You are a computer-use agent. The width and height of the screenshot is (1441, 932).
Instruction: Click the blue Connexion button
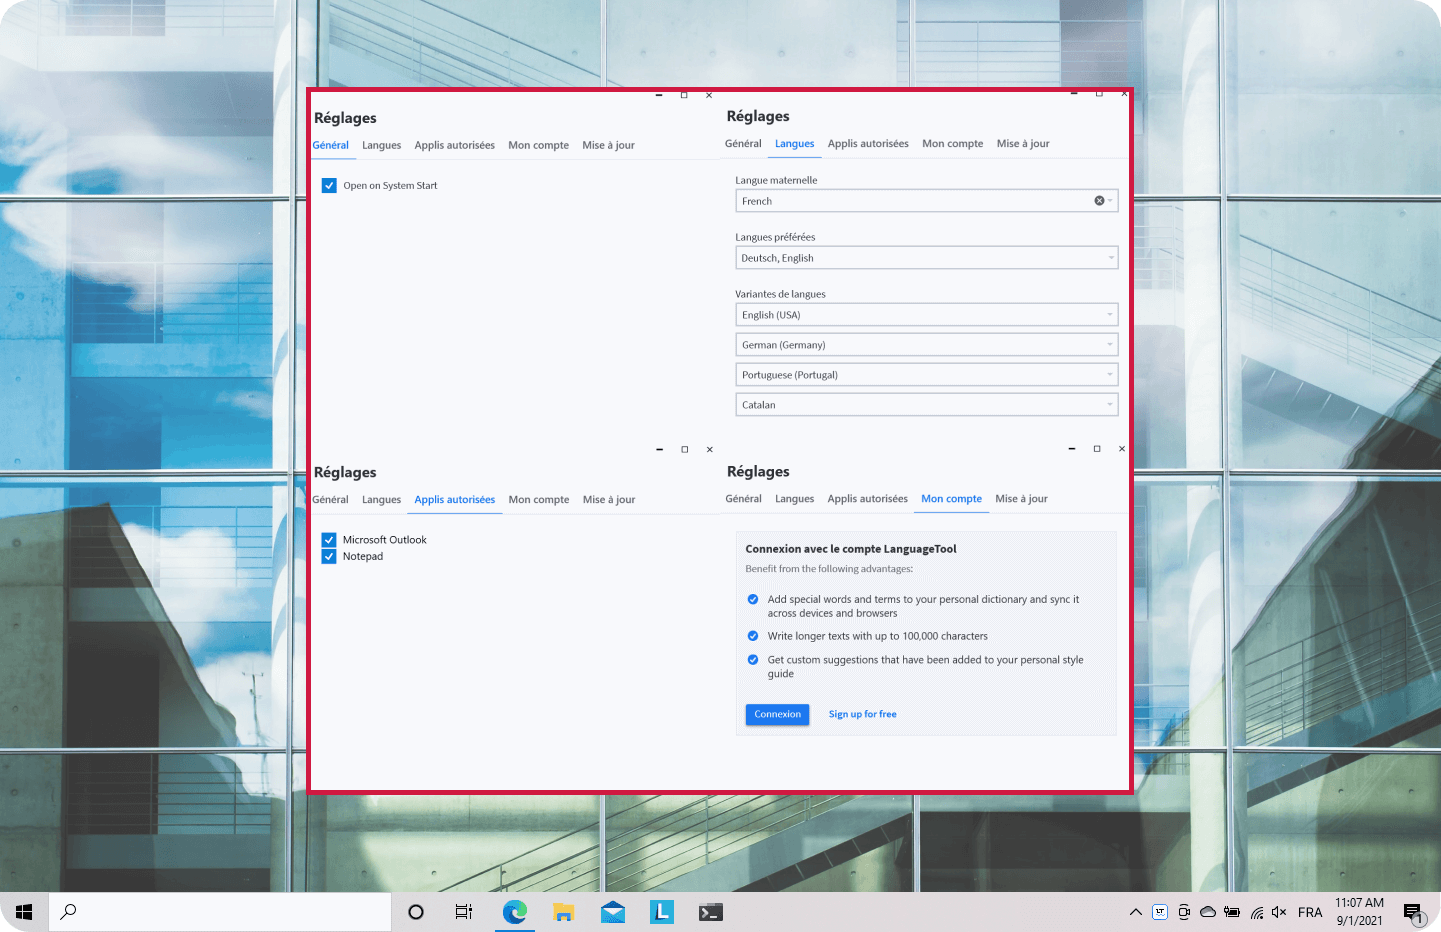pyautogui.click(x=777, y=714)
